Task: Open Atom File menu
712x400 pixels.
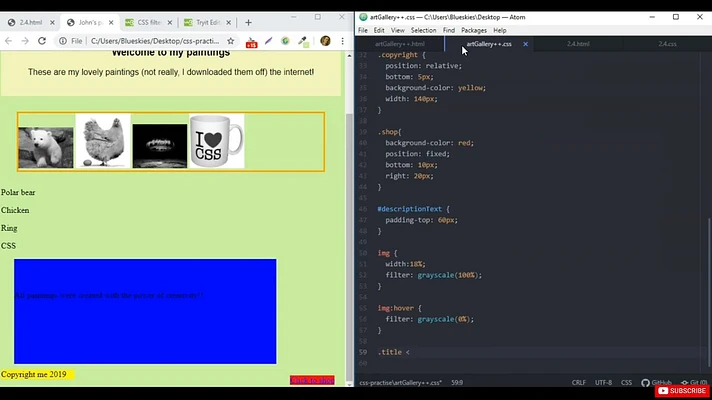Action: pyautogui.click(x=363, y=30)
